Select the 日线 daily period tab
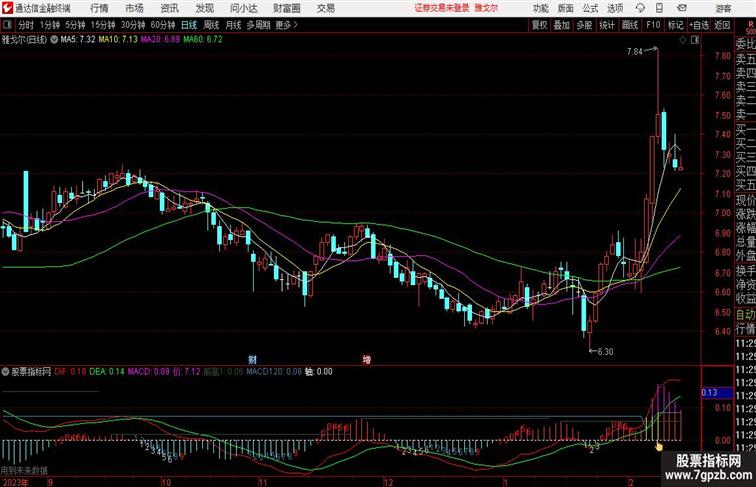756x487 pixels. [189, 25]
